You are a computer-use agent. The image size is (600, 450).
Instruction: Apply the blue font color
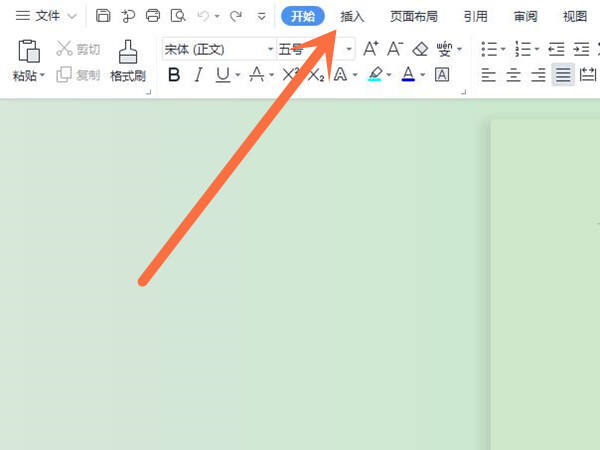(408, 74)
